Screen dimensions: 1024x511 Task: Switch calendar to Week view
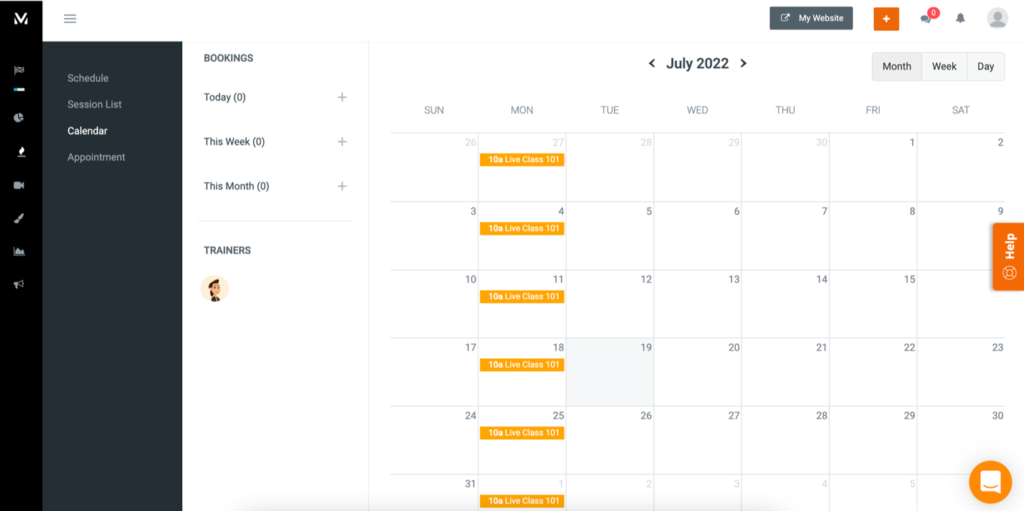point(944,66)
